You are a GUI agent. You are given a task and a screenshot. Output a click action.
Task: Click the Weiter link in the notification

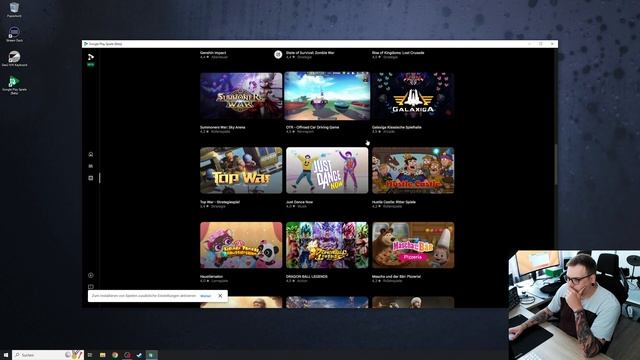[205, 296]
